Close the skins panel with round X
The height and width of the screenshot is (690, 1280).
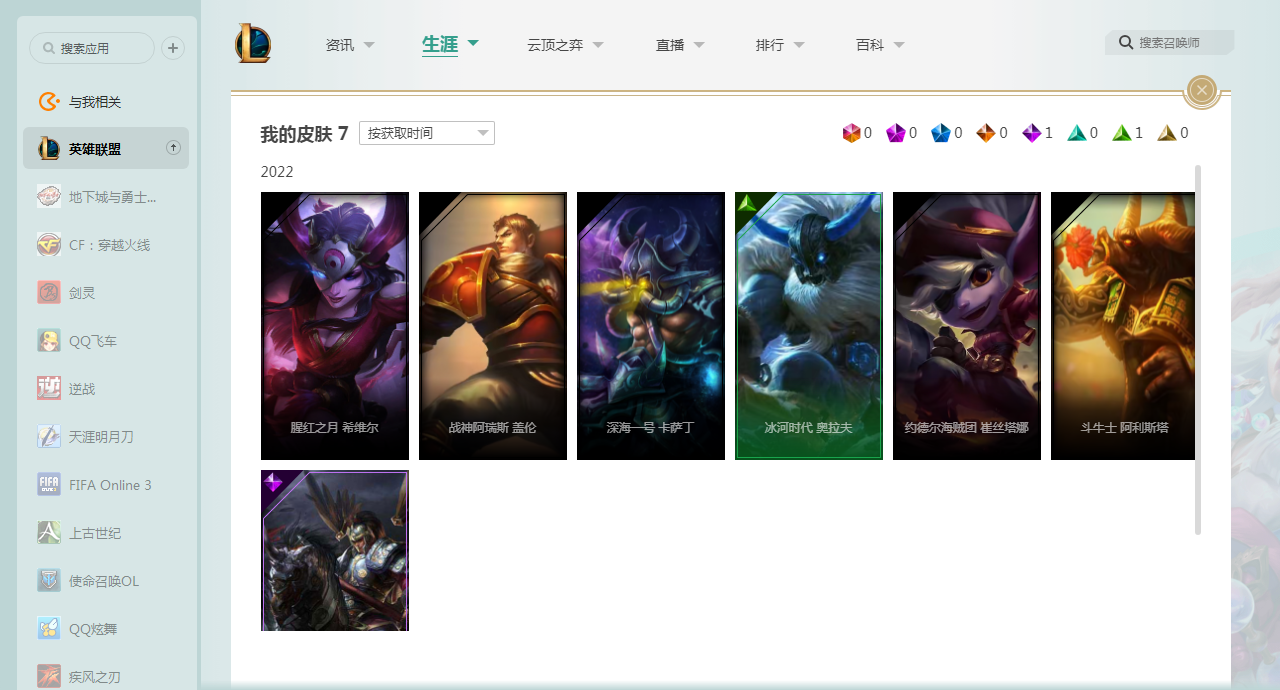click(1202, 91)
